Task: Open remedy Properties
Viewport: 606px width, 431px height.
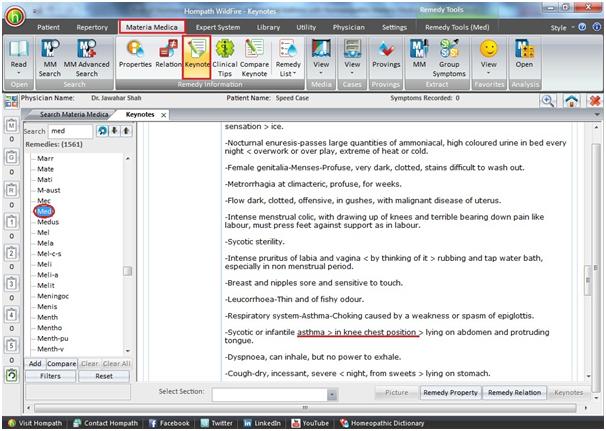Action: (135, 54)
